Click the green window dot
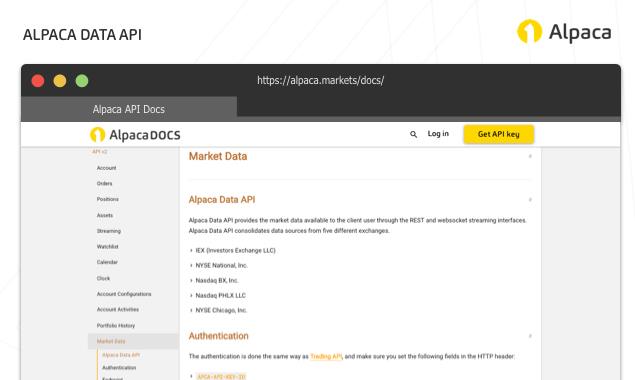The image size is (635, 380). [82, 81]
